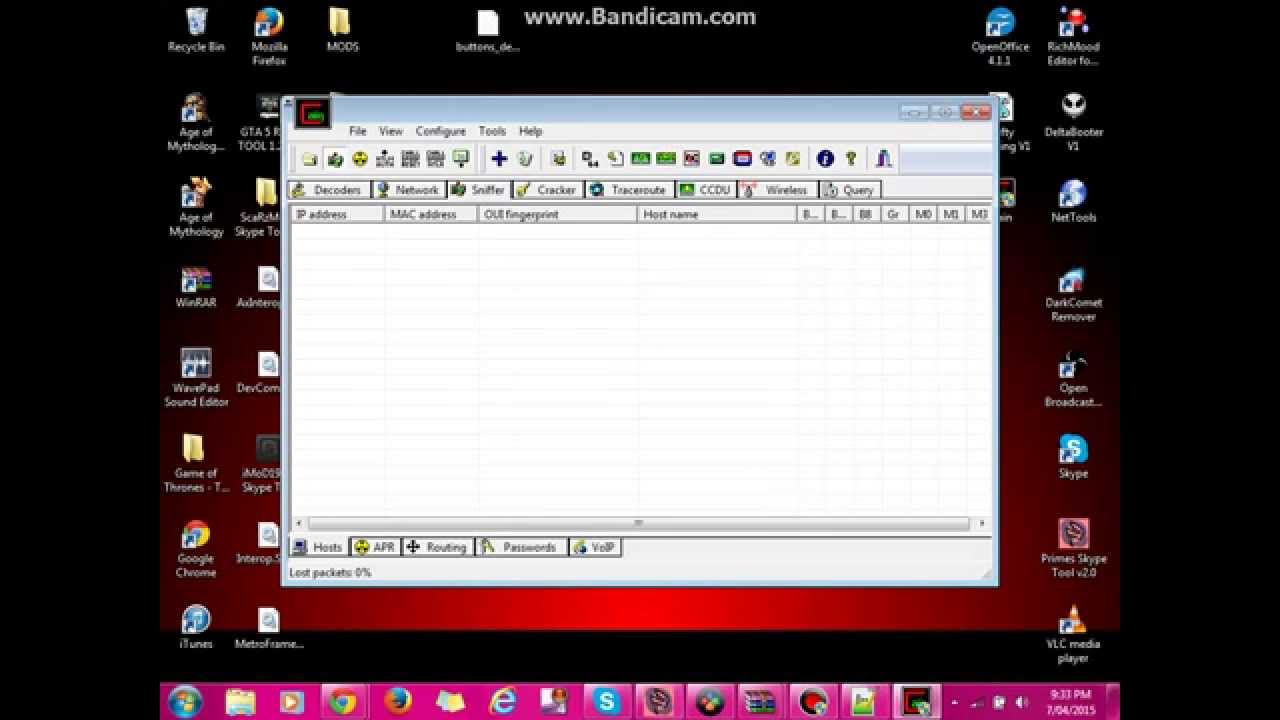Select the RichMood Editor desktop icon
The height and width of the screenshot is (720, 1280).
pos(1073,37)
